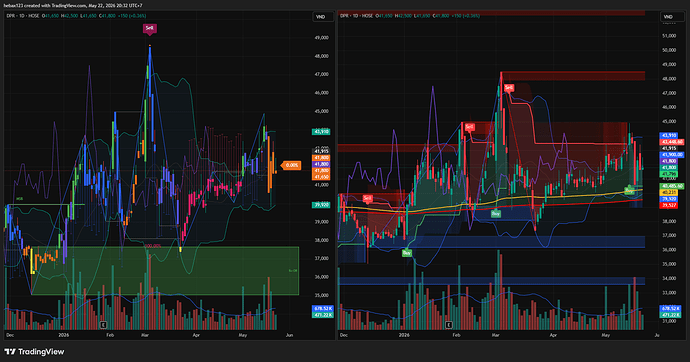Click blue 678.52 K volume label on left chart

[x=323, y=309]
